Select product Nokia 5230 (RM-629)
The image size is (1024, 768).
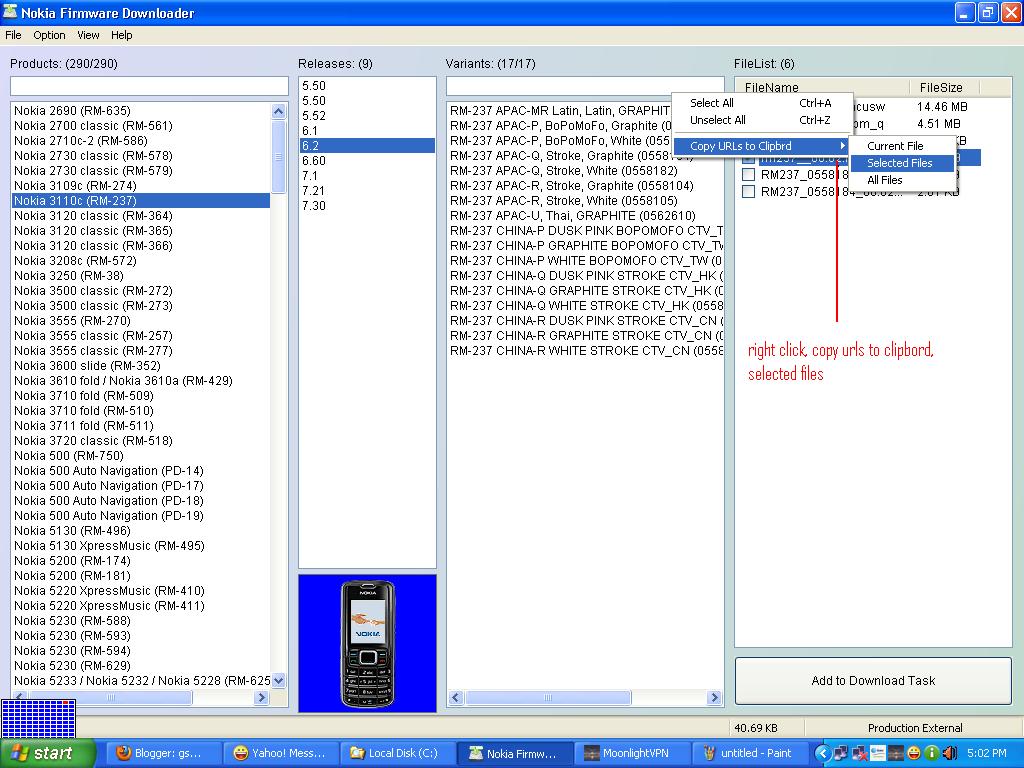point(141,665)
